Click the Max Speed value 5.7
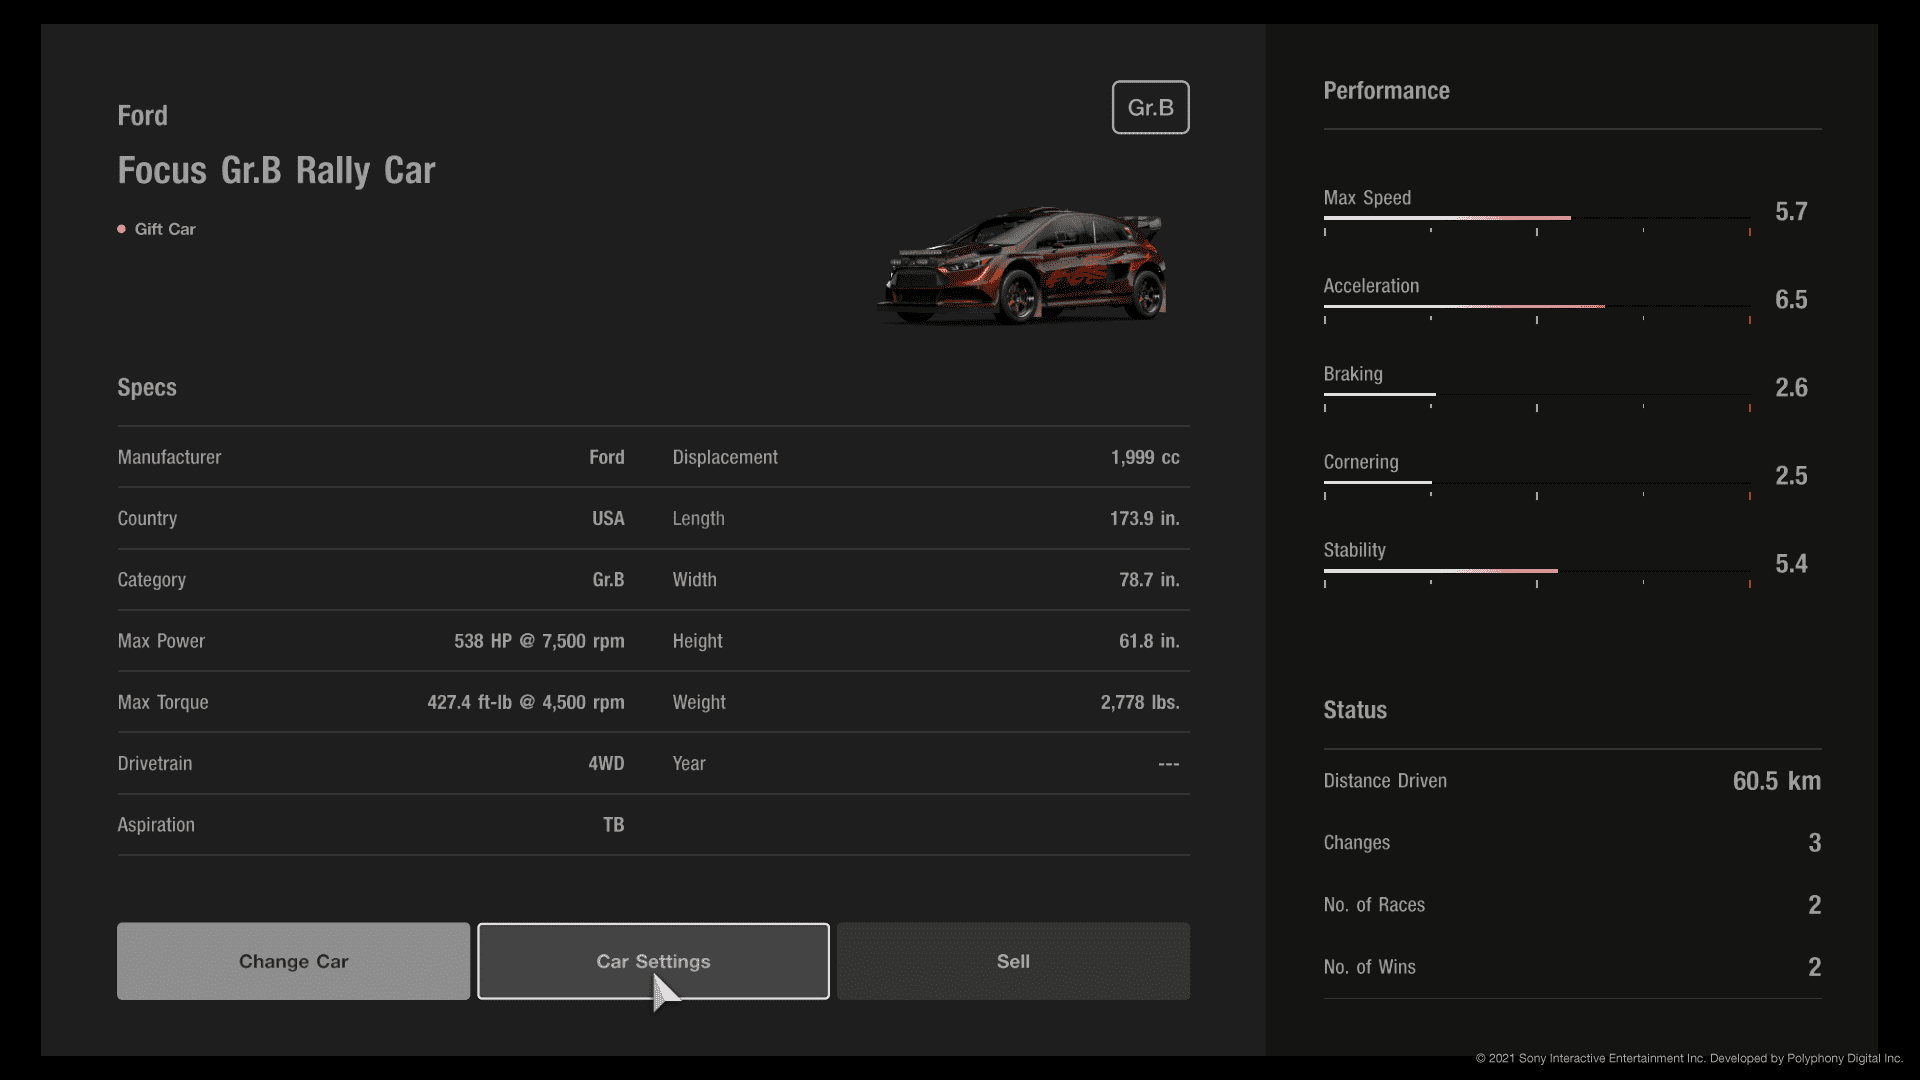The image size is (1920, 1080). [1791, 212]
